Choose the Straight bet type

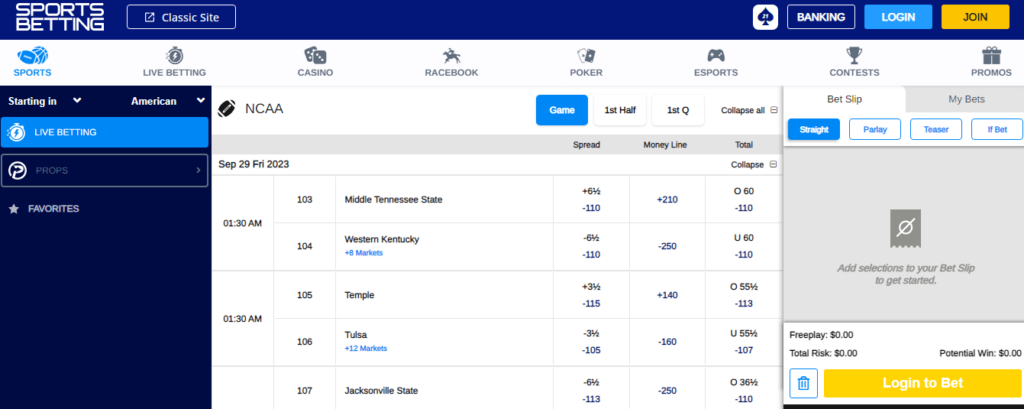(814, 129)
